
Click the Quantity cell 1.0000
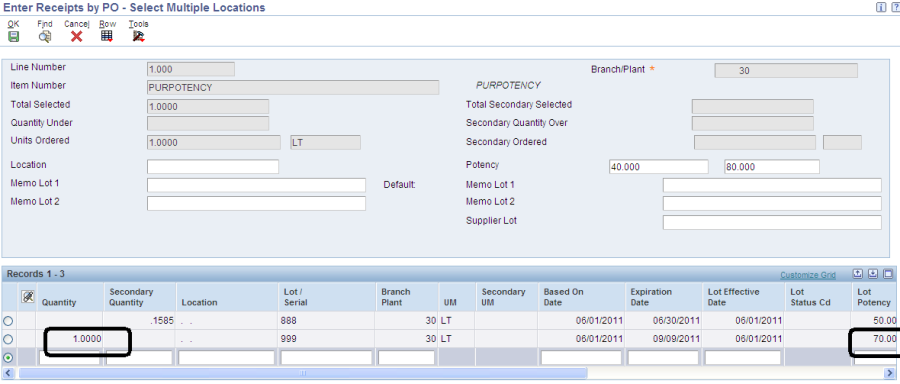(71, 339)
